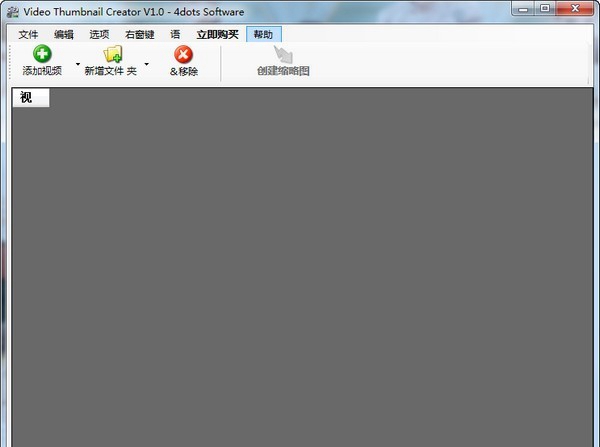The height and width of the screenshot is (447, 600).
Task: Open the Options (选项) menu
Action: pos(99,34)
